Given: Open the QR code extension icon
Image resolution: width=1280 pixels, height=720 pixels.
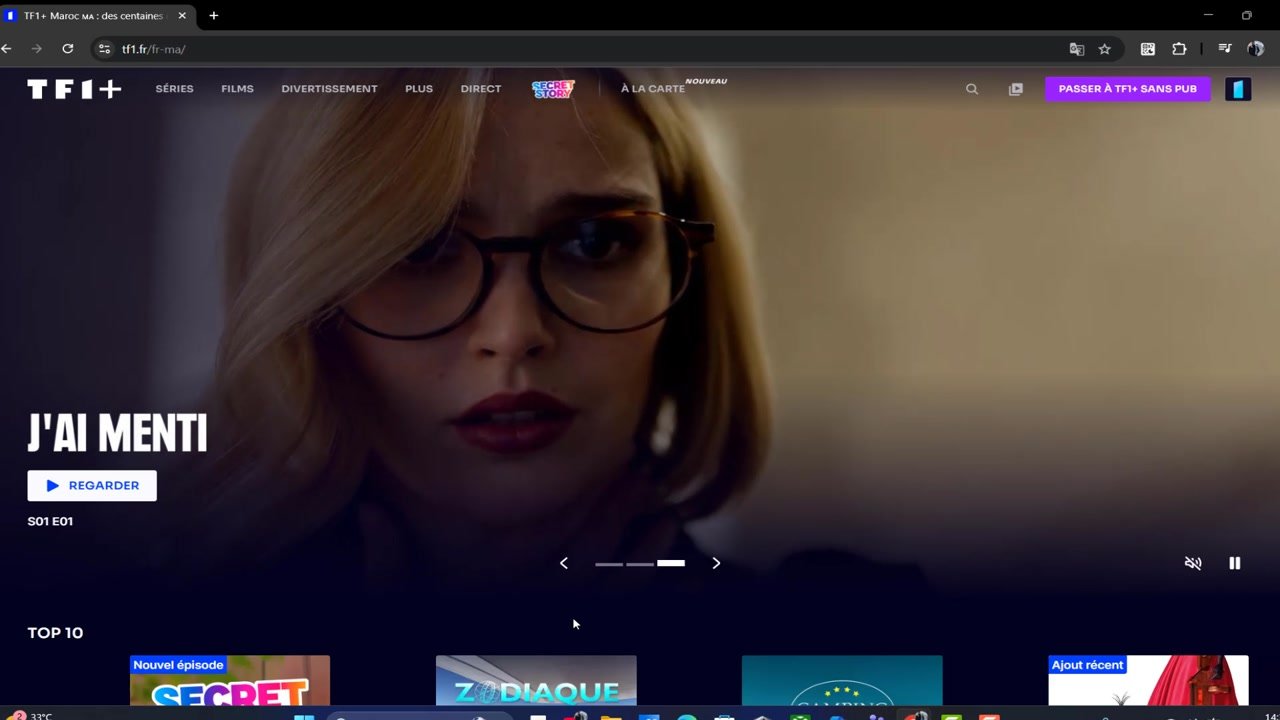Looking at the screenshot, I should [1148, 49].
